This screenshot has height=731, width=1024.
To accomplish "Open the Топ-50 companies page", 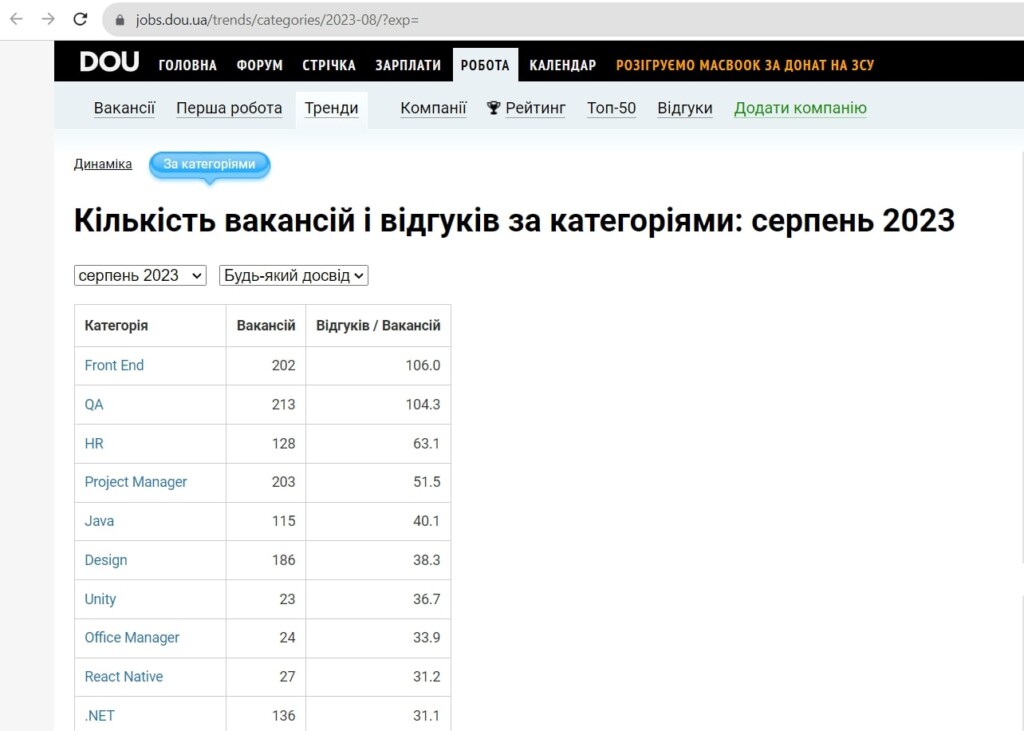I will pos(611,108).
